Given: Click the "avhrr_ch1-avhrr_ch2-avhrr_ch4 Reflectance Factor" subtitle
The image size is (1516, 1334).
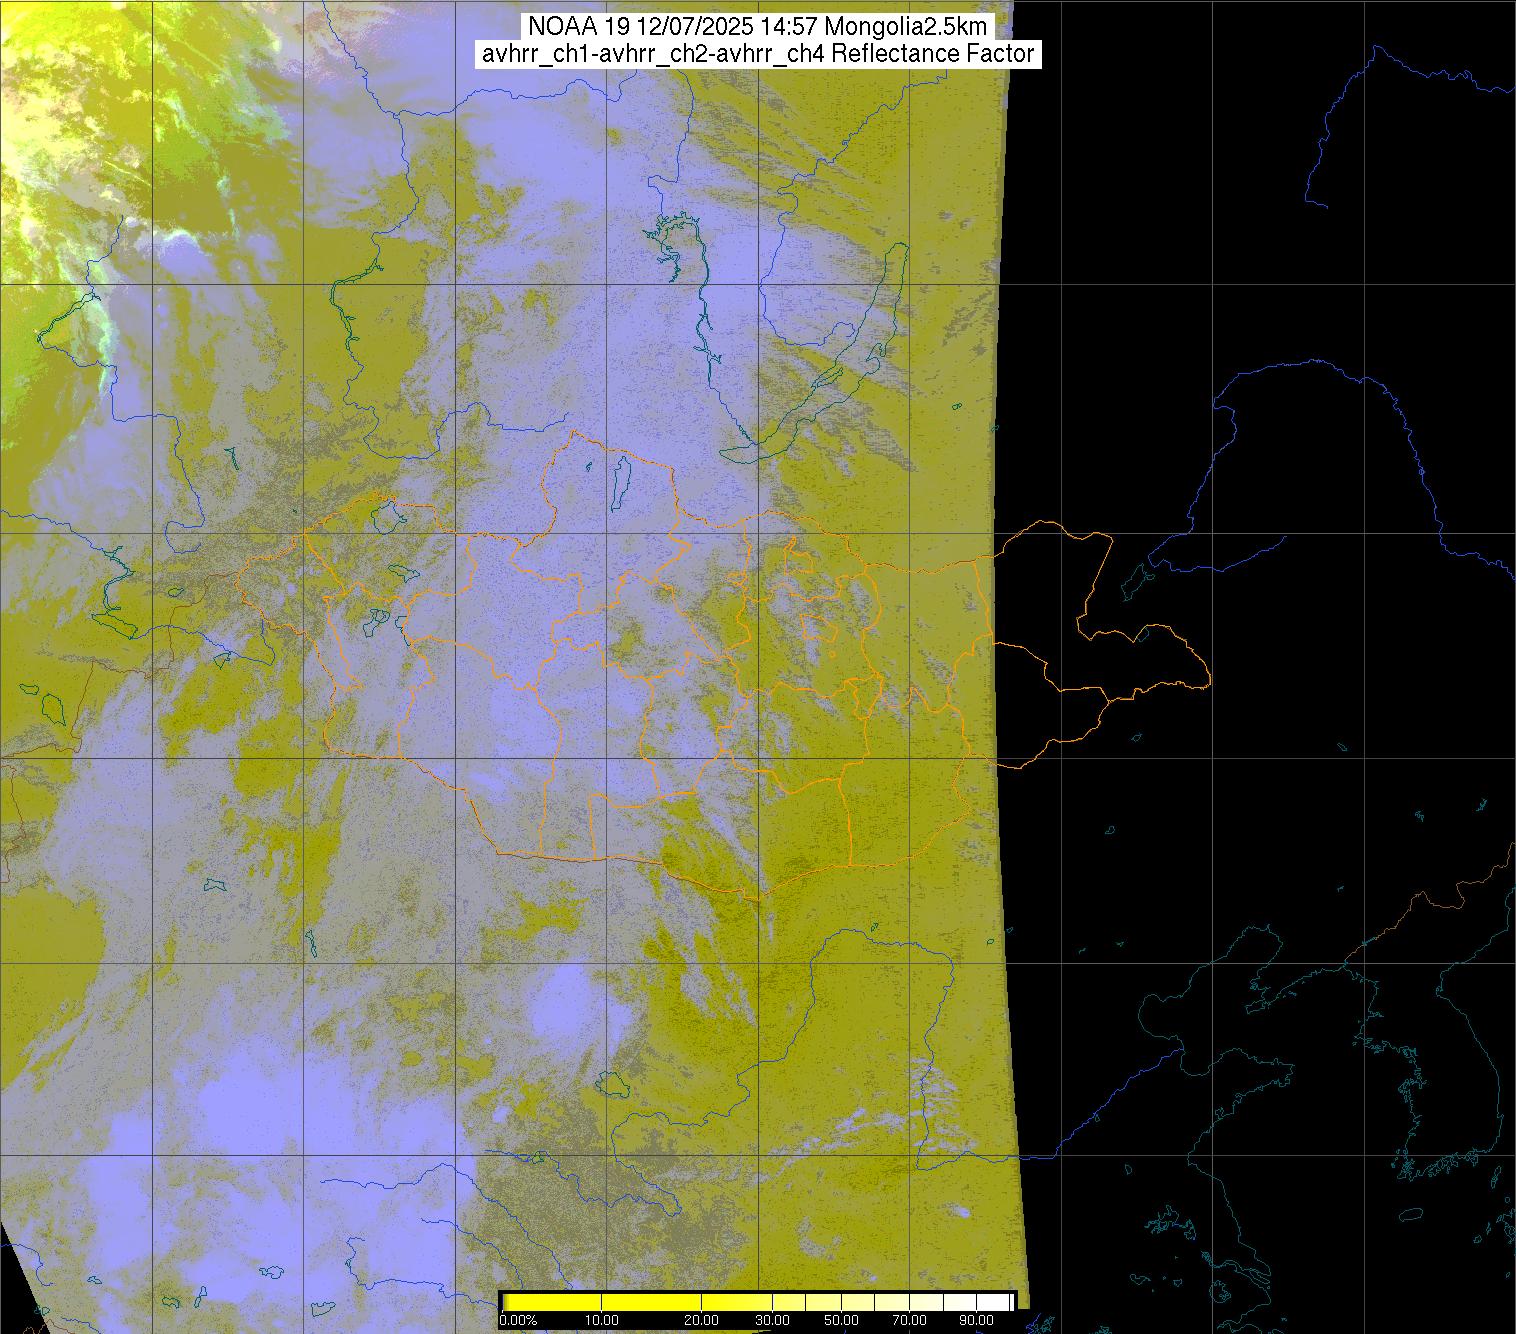Looking at the screenshot, I should [x=757, y=54].
